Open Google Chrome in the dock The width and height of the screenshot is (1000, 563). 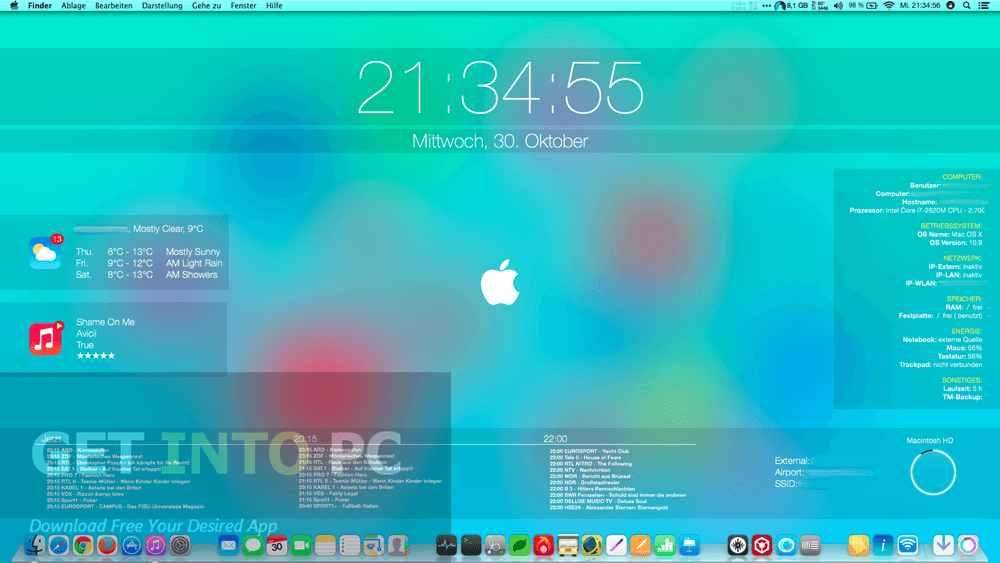[83, 545]
